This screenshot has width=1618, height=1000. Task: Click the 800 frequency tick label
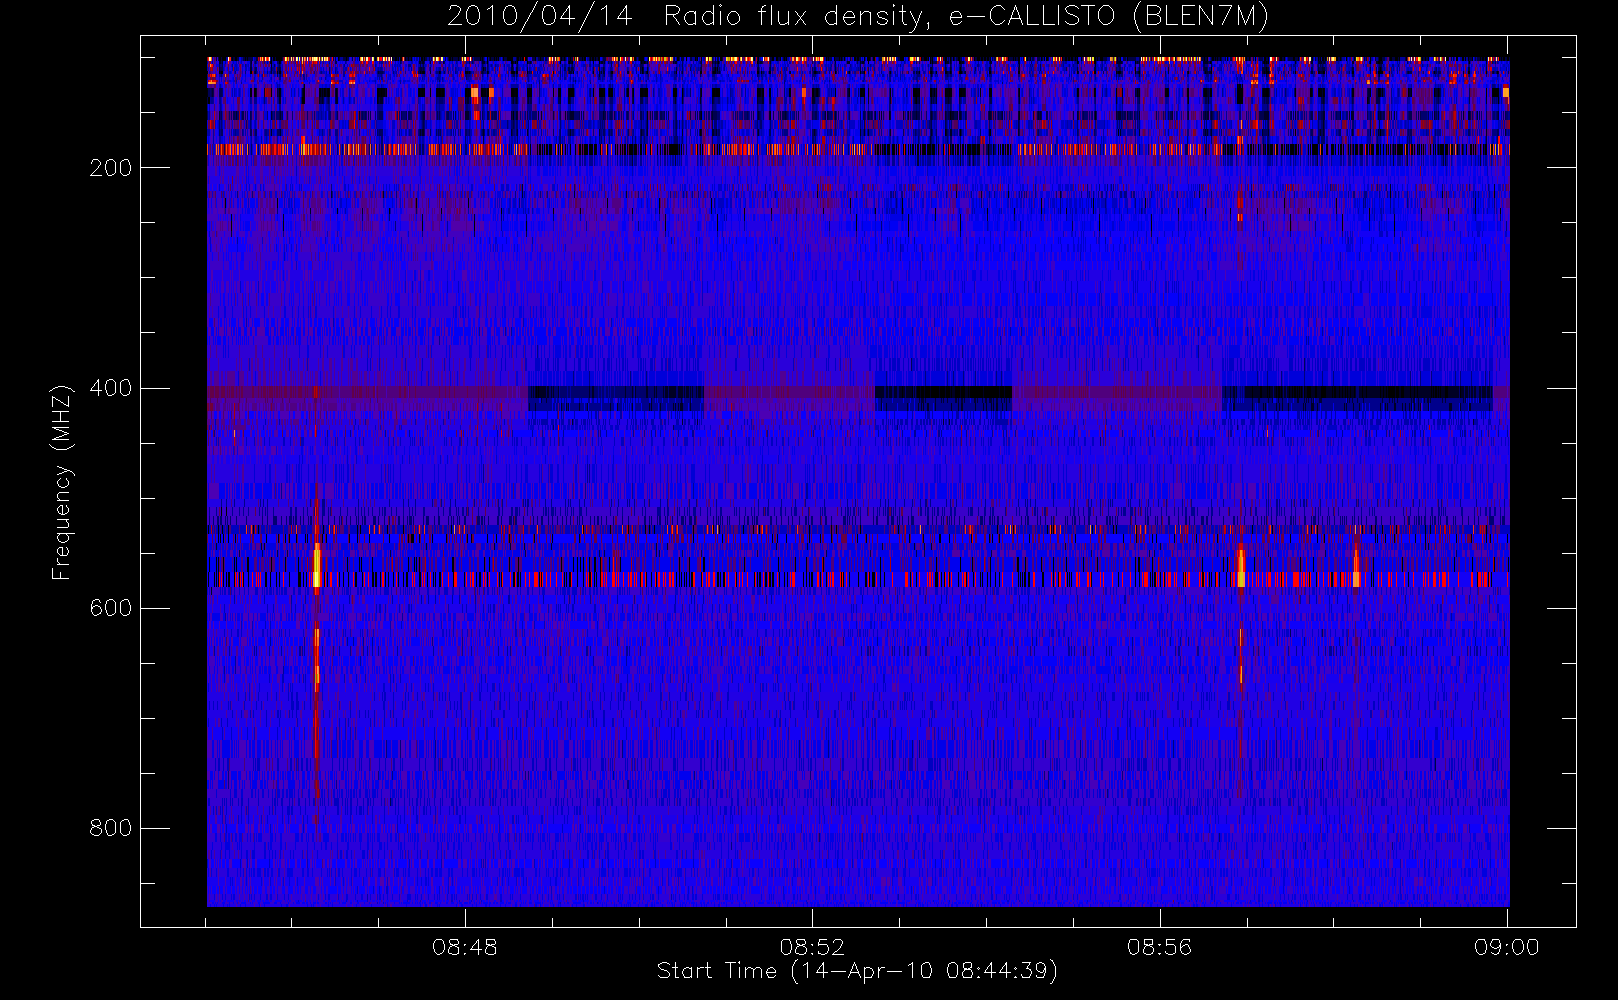coord(110,828)
